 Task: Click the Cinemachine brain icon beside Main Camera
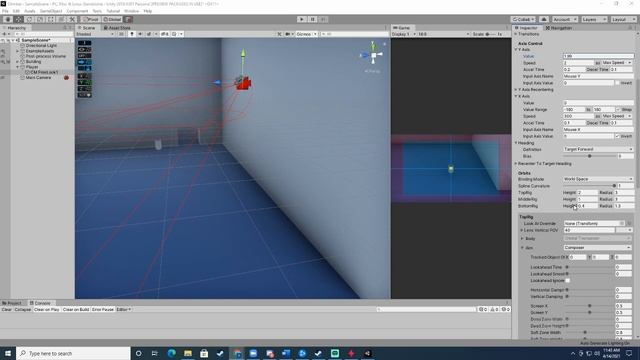(66, 78)
